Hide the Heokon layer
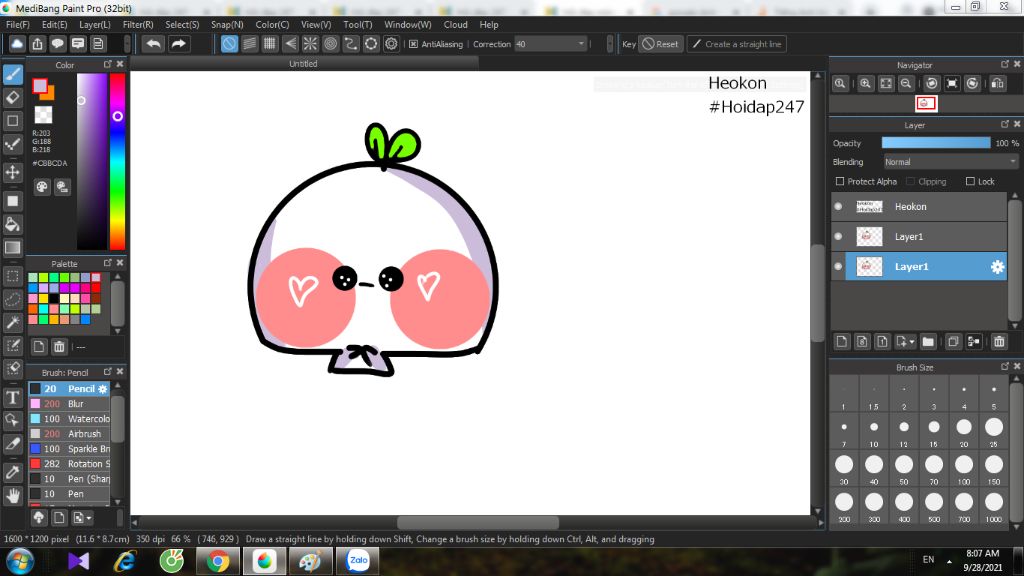1024x576 pixels. click(x=839, y=206)
